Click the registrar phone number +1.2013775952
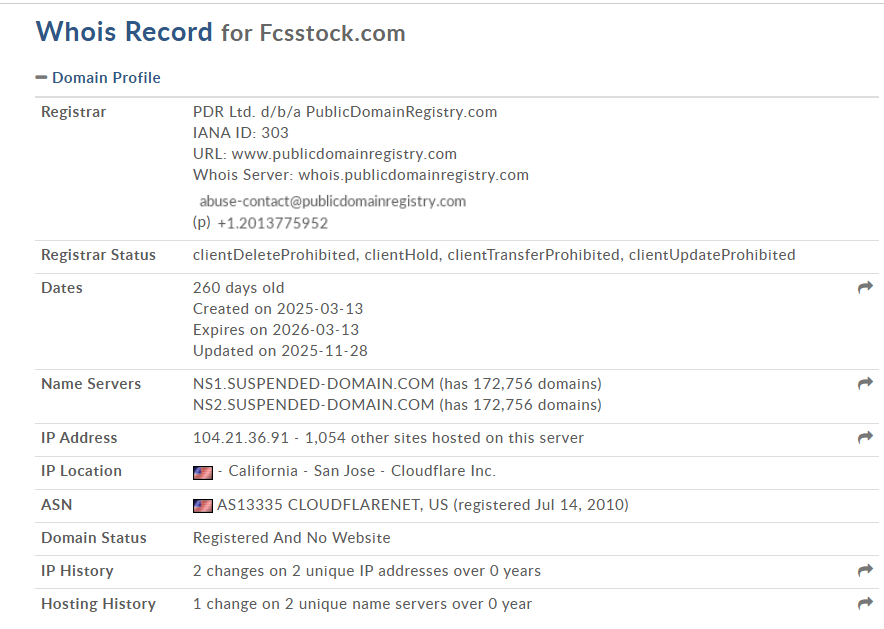The height and width of the screenshot is (629, 884). pos(272,223)
